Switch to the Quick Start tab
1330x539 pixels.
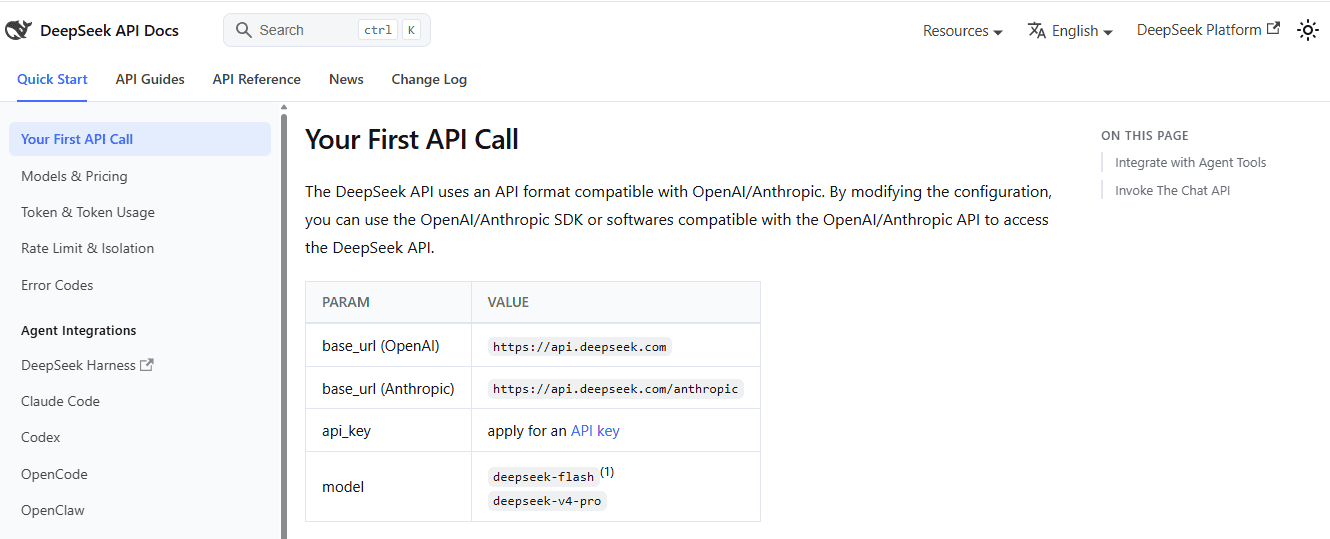52,79
